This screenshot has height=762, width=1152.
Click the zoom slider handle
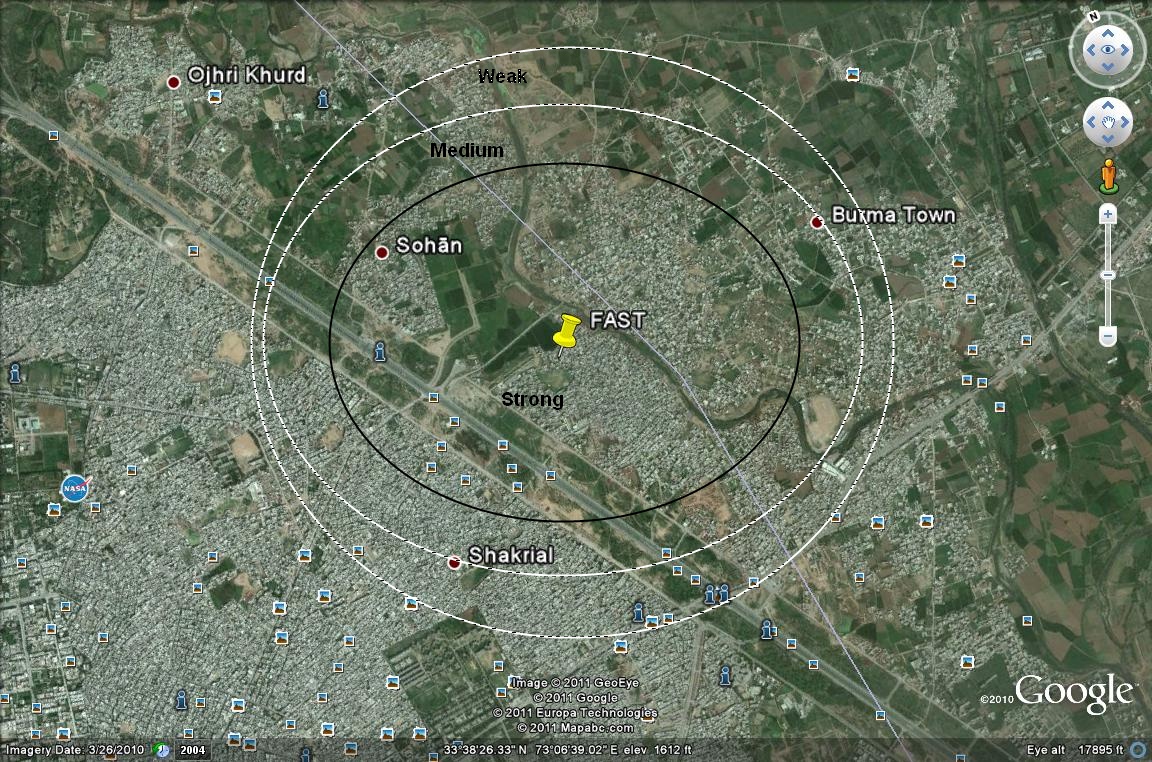click(1107, 275)
